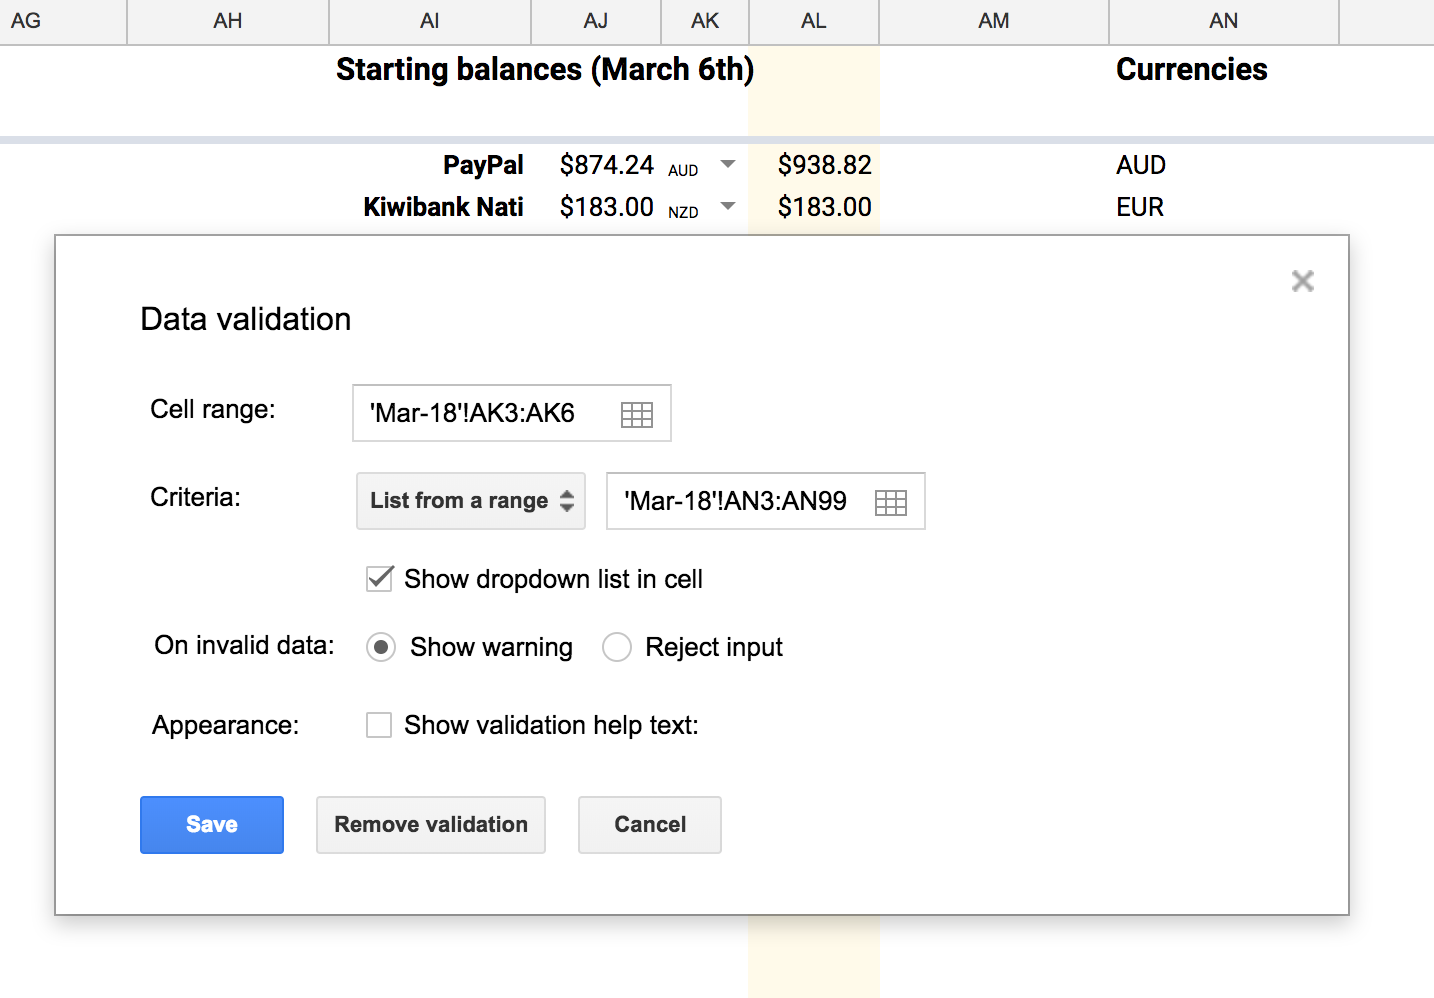This screenshot has width=1434, height=998.
Task: Select column AI header
Action: (430, 21)
